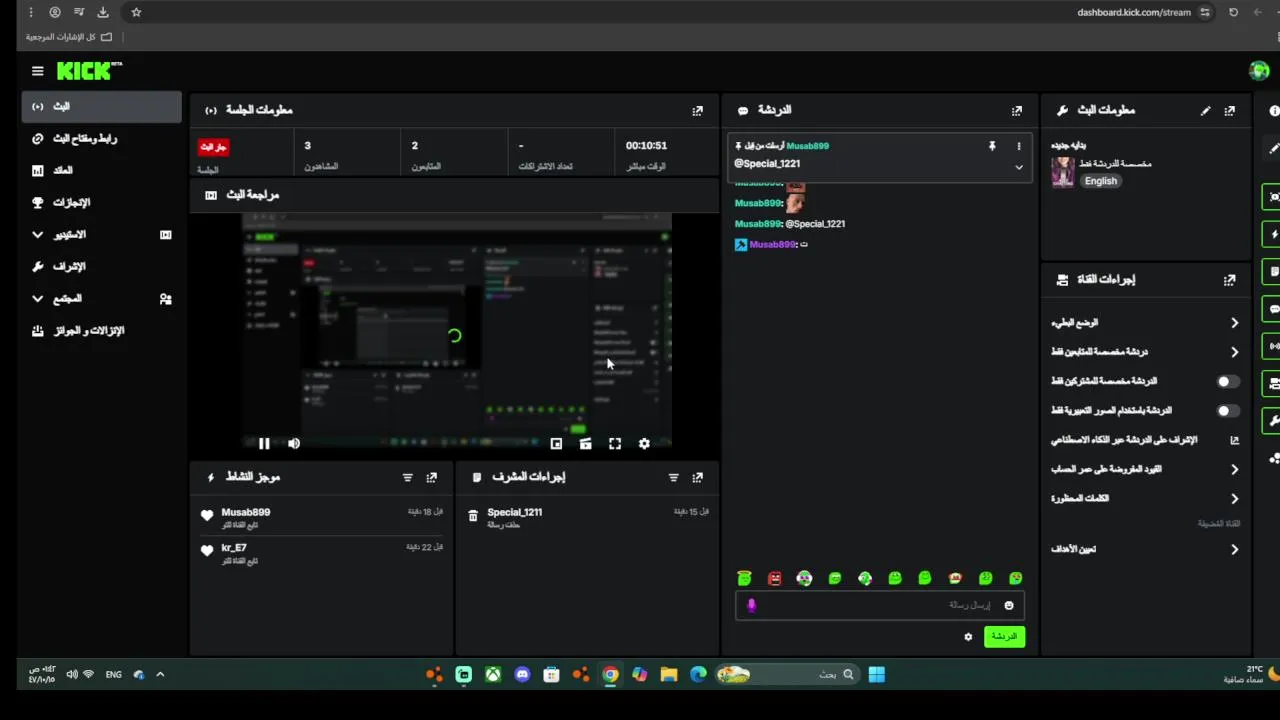Pop out the moderator actions (إجراءات المشرف) panel

point(698,478)
